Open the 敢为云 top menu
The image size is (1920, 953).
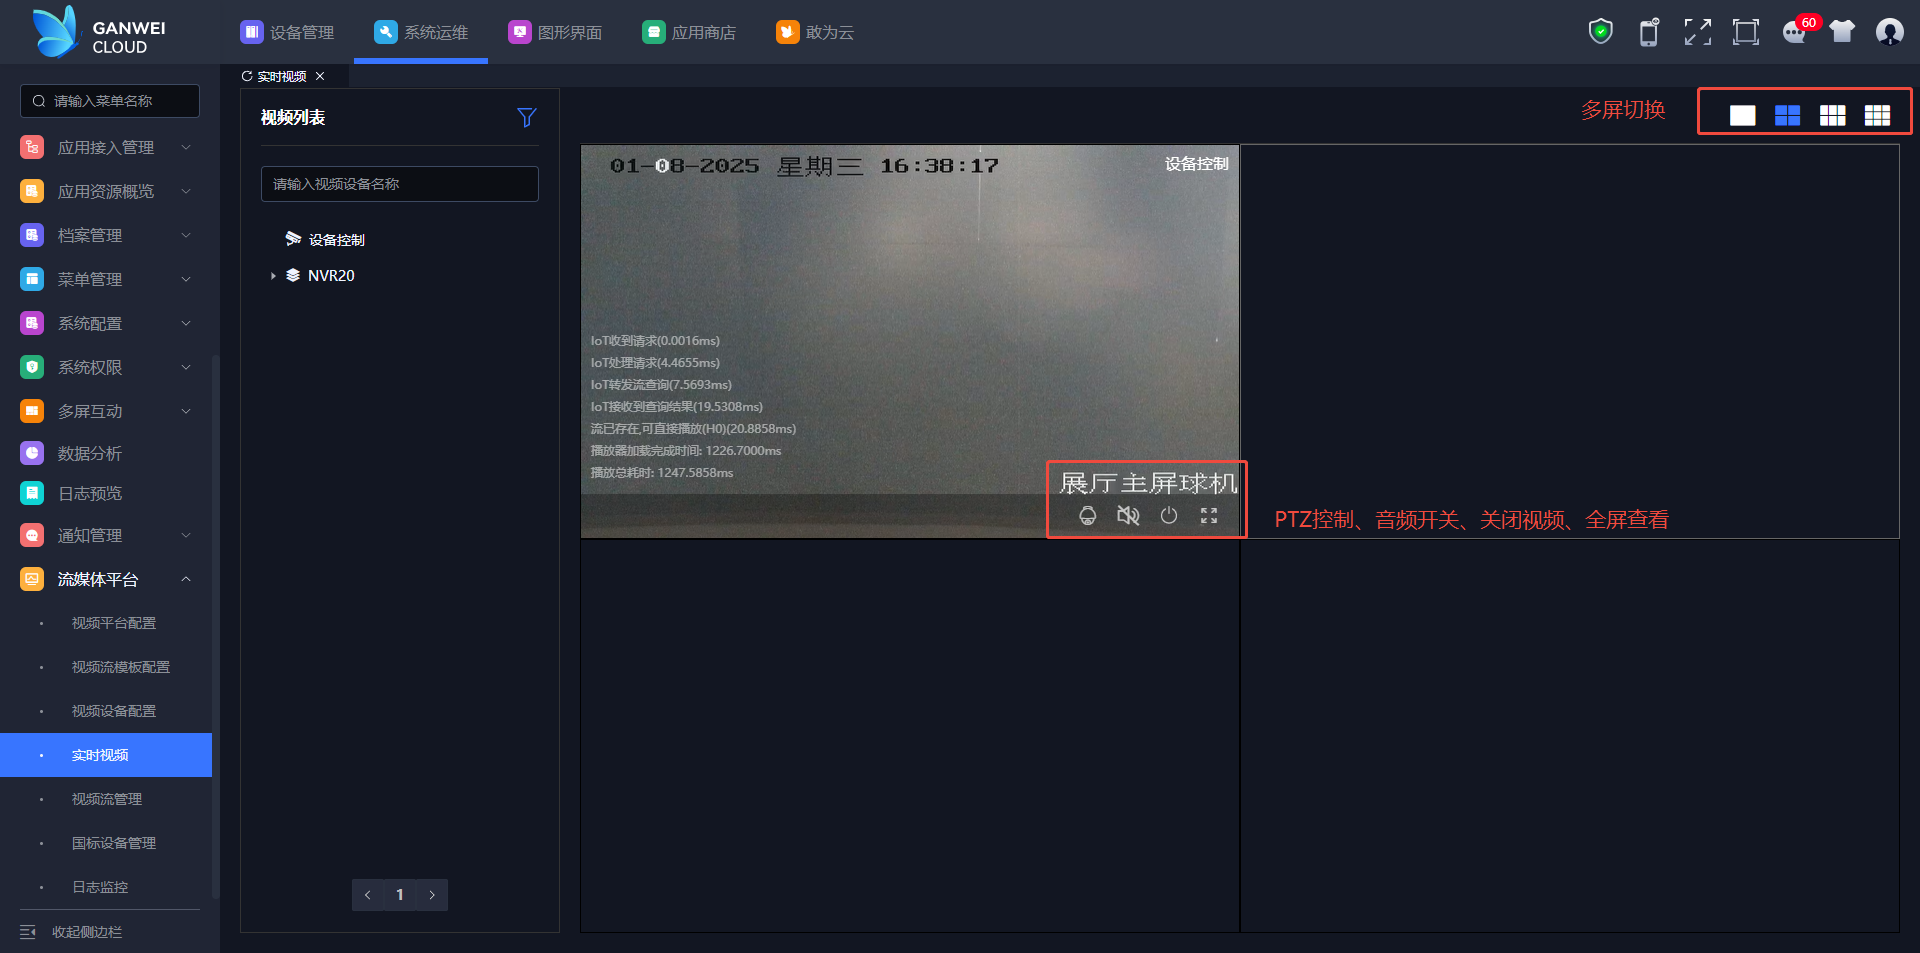[815, 32]
